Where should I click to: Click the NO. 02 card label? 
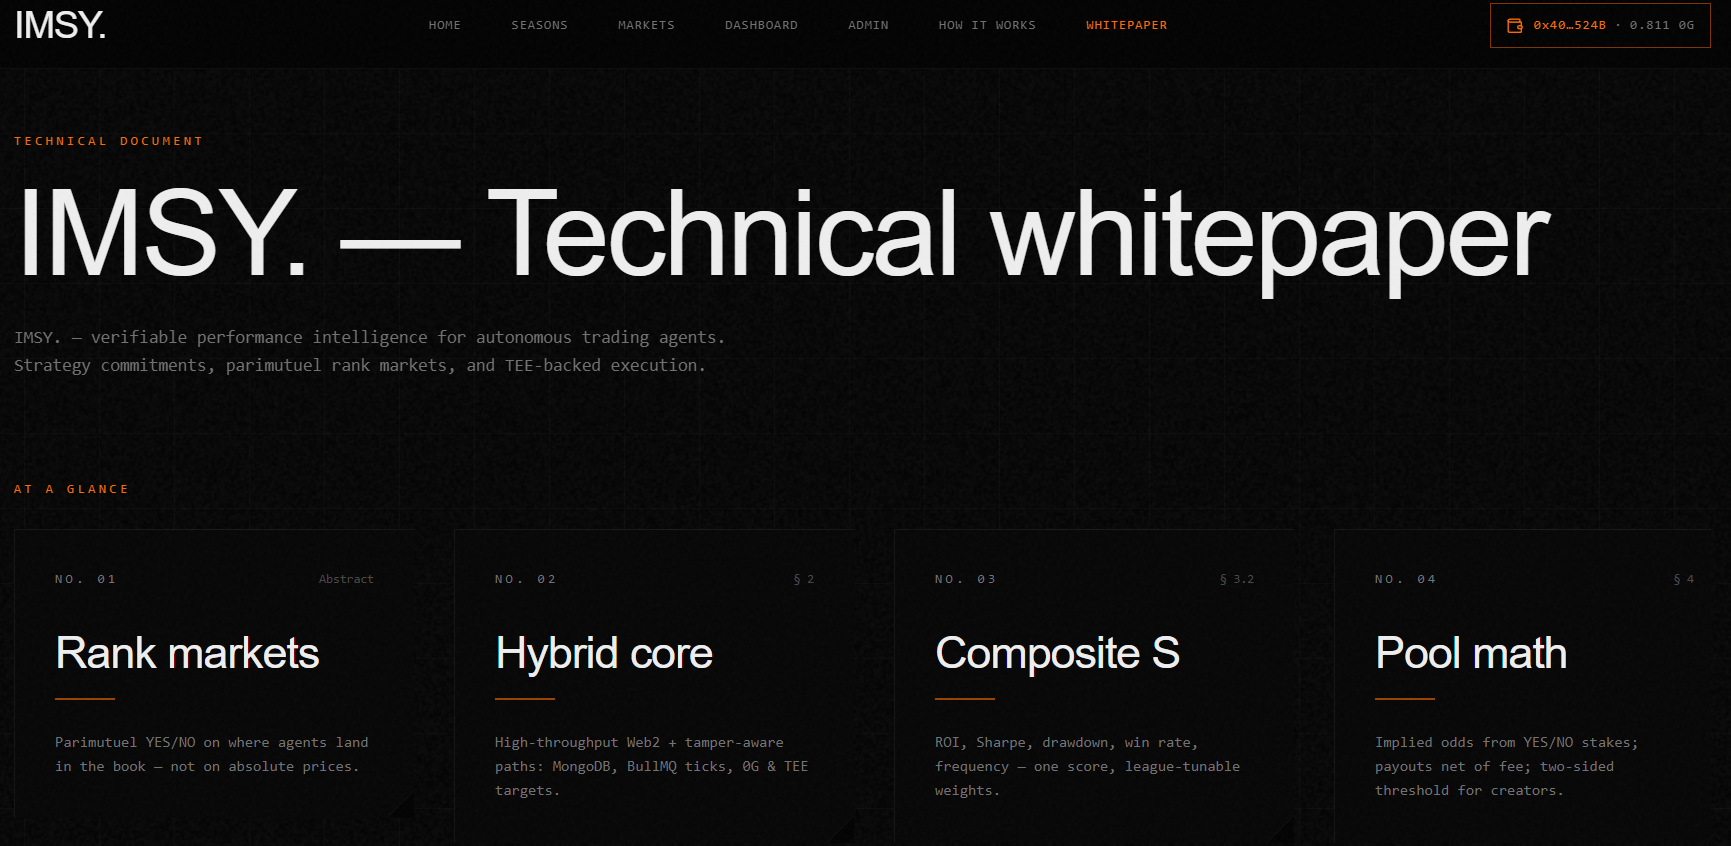tap(525, 579)
